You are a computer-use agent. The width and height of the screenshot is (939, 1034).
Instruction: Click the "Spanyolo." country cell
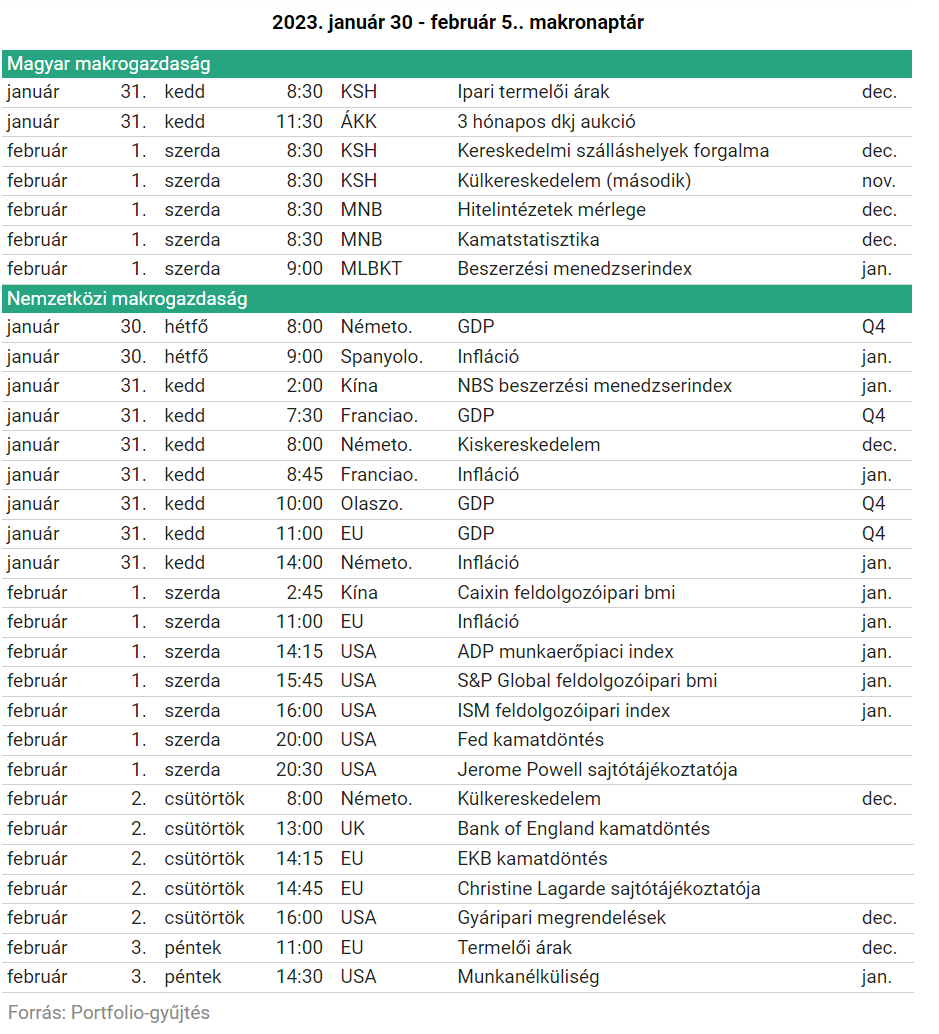pyautogui.click(x=381, y=357)
